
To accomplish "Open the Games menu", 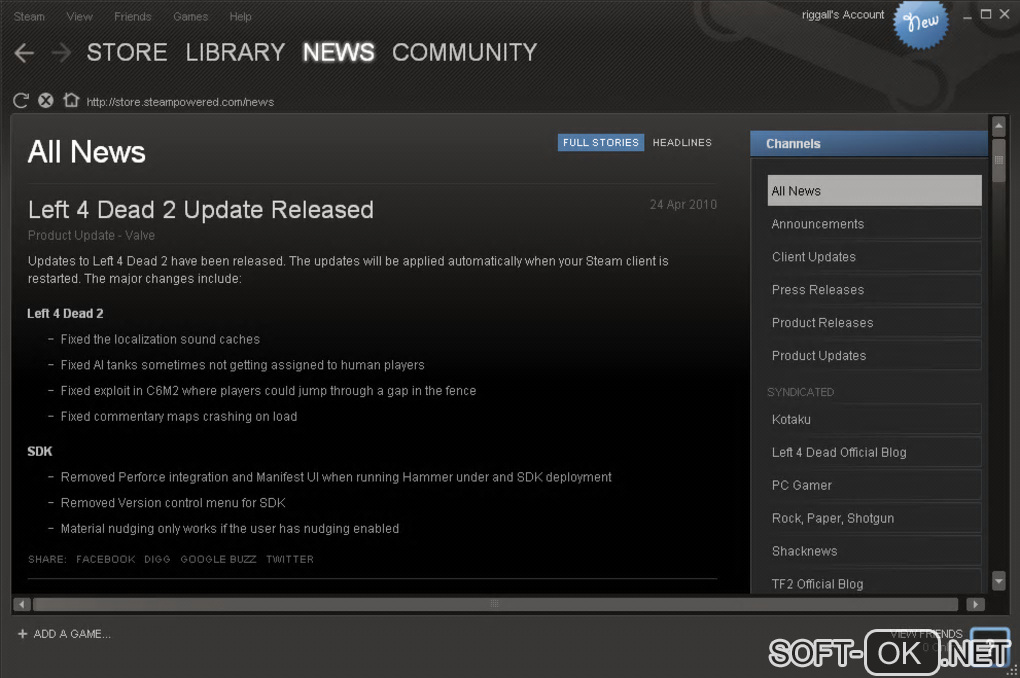I will (x=191, y=17).
